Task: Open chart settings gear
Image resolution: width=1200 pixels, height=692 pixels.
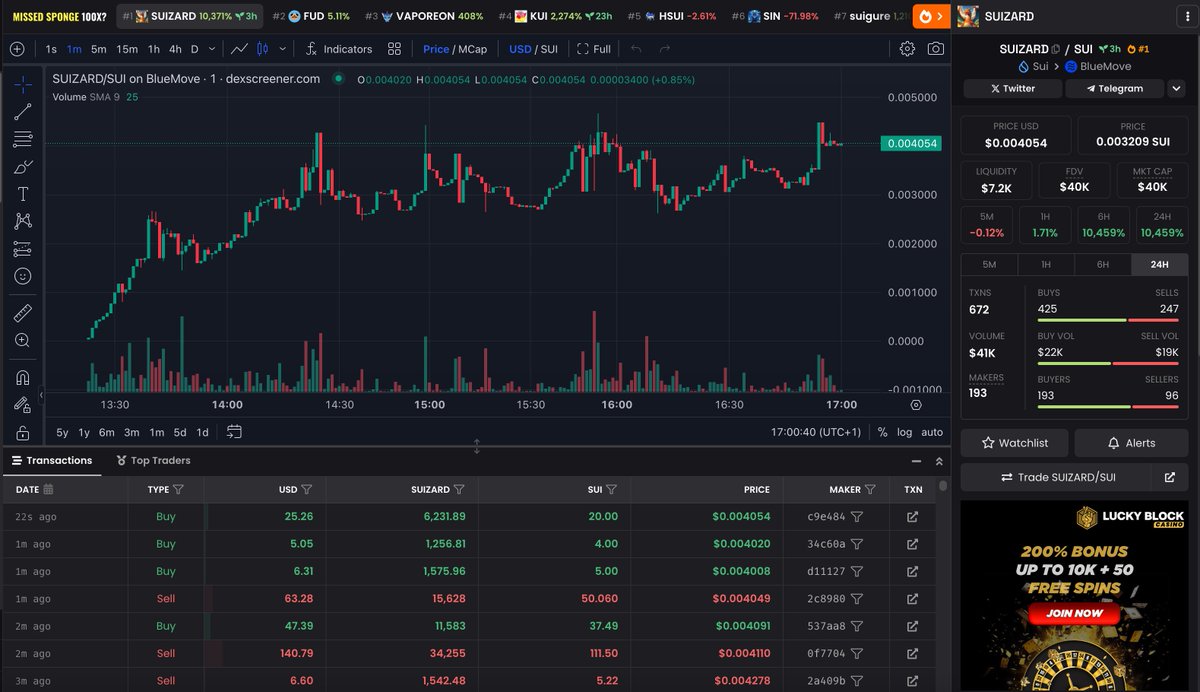Action: point(907,49)
